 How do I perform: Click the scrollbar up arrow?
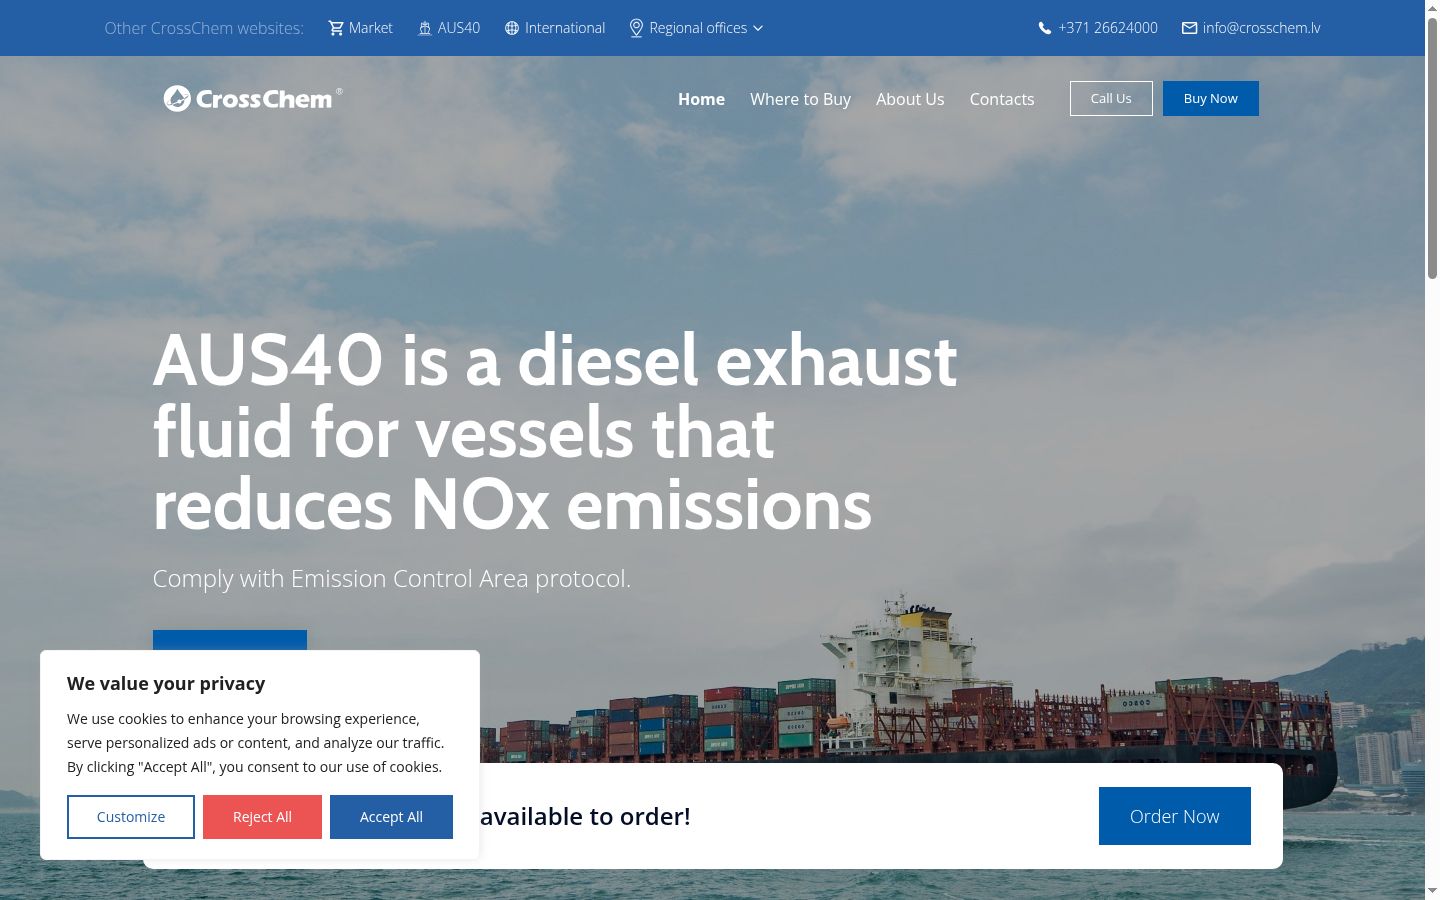[x=1432, y=8]
